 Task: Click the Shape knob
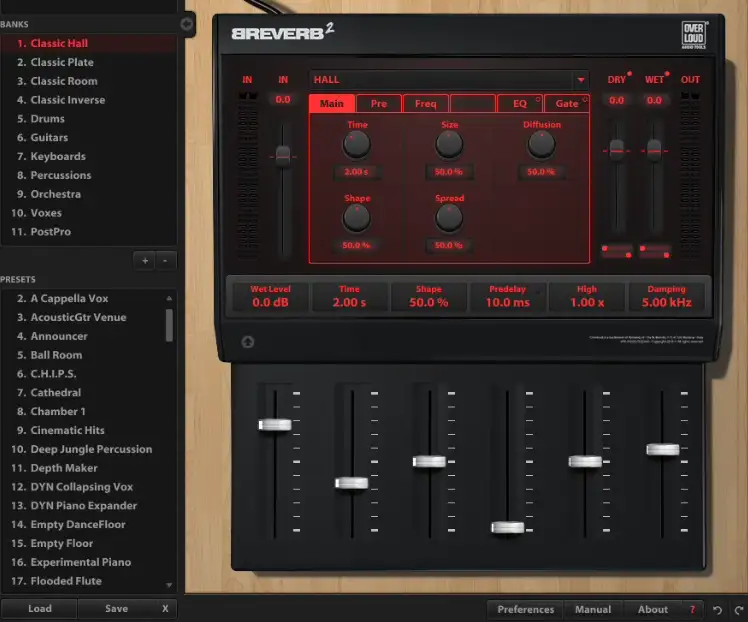point(356,218)
